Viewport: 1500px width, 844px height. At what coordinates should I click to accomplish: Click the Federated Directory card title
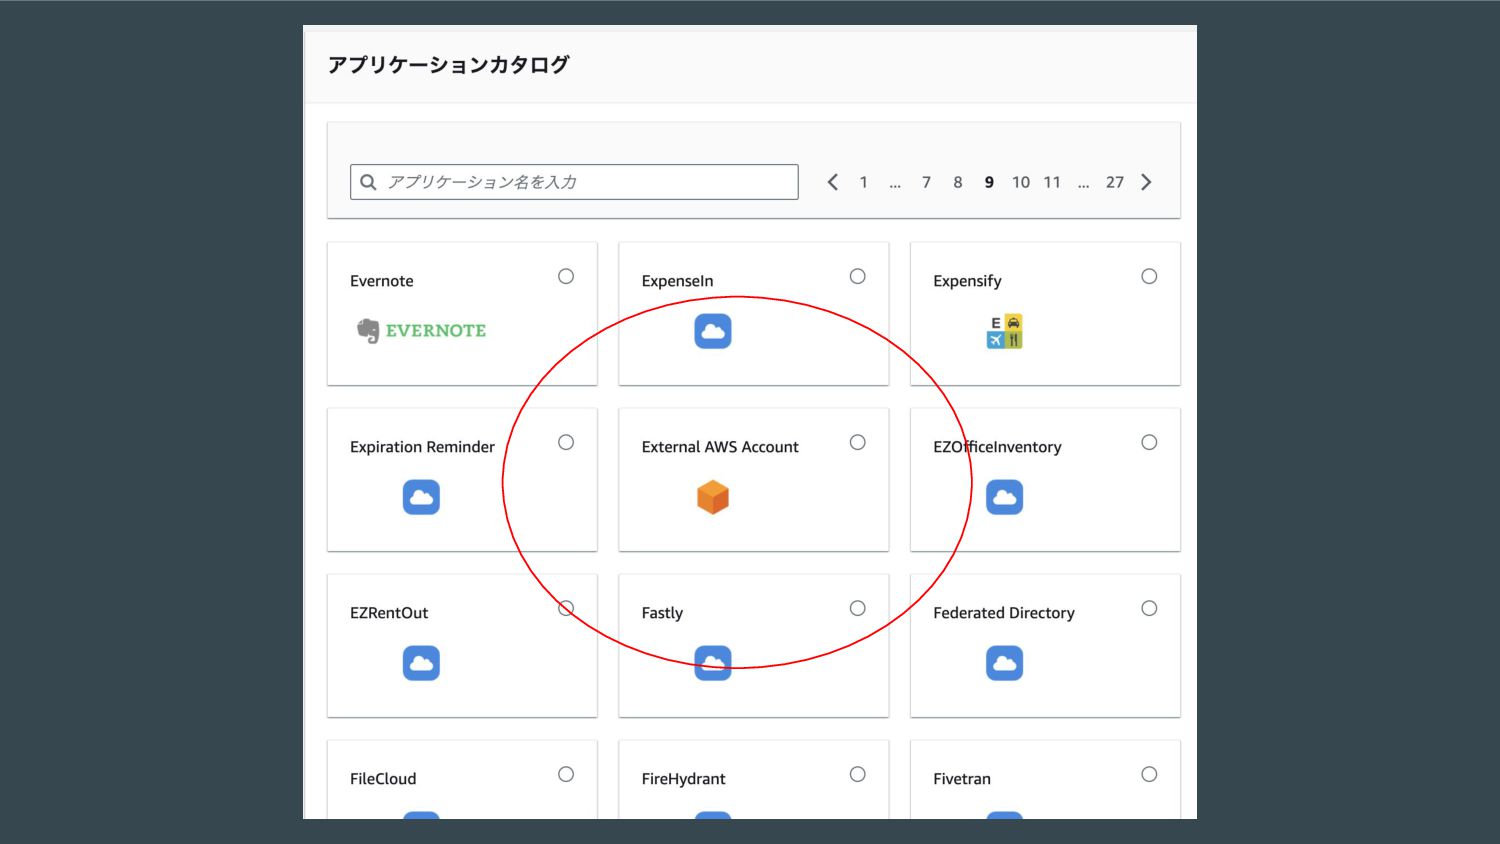click(x=1004, y=613)
